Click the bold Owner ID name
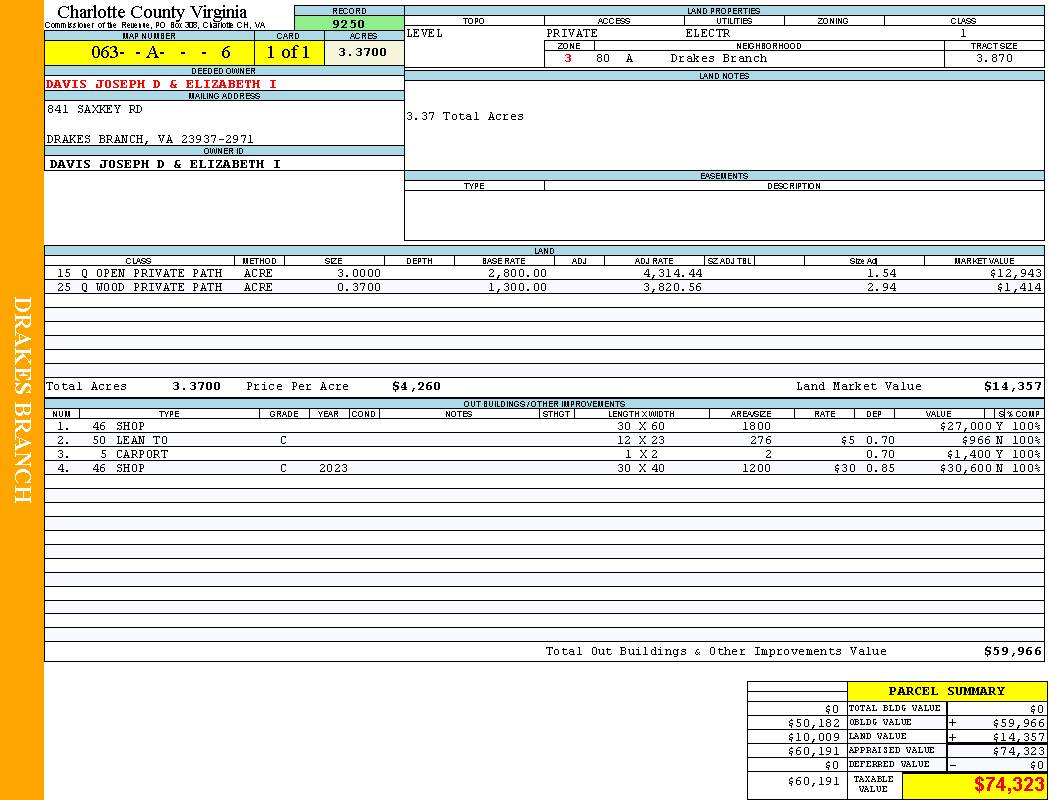Viewport: 1050px width, 800px height. (165, 163)
